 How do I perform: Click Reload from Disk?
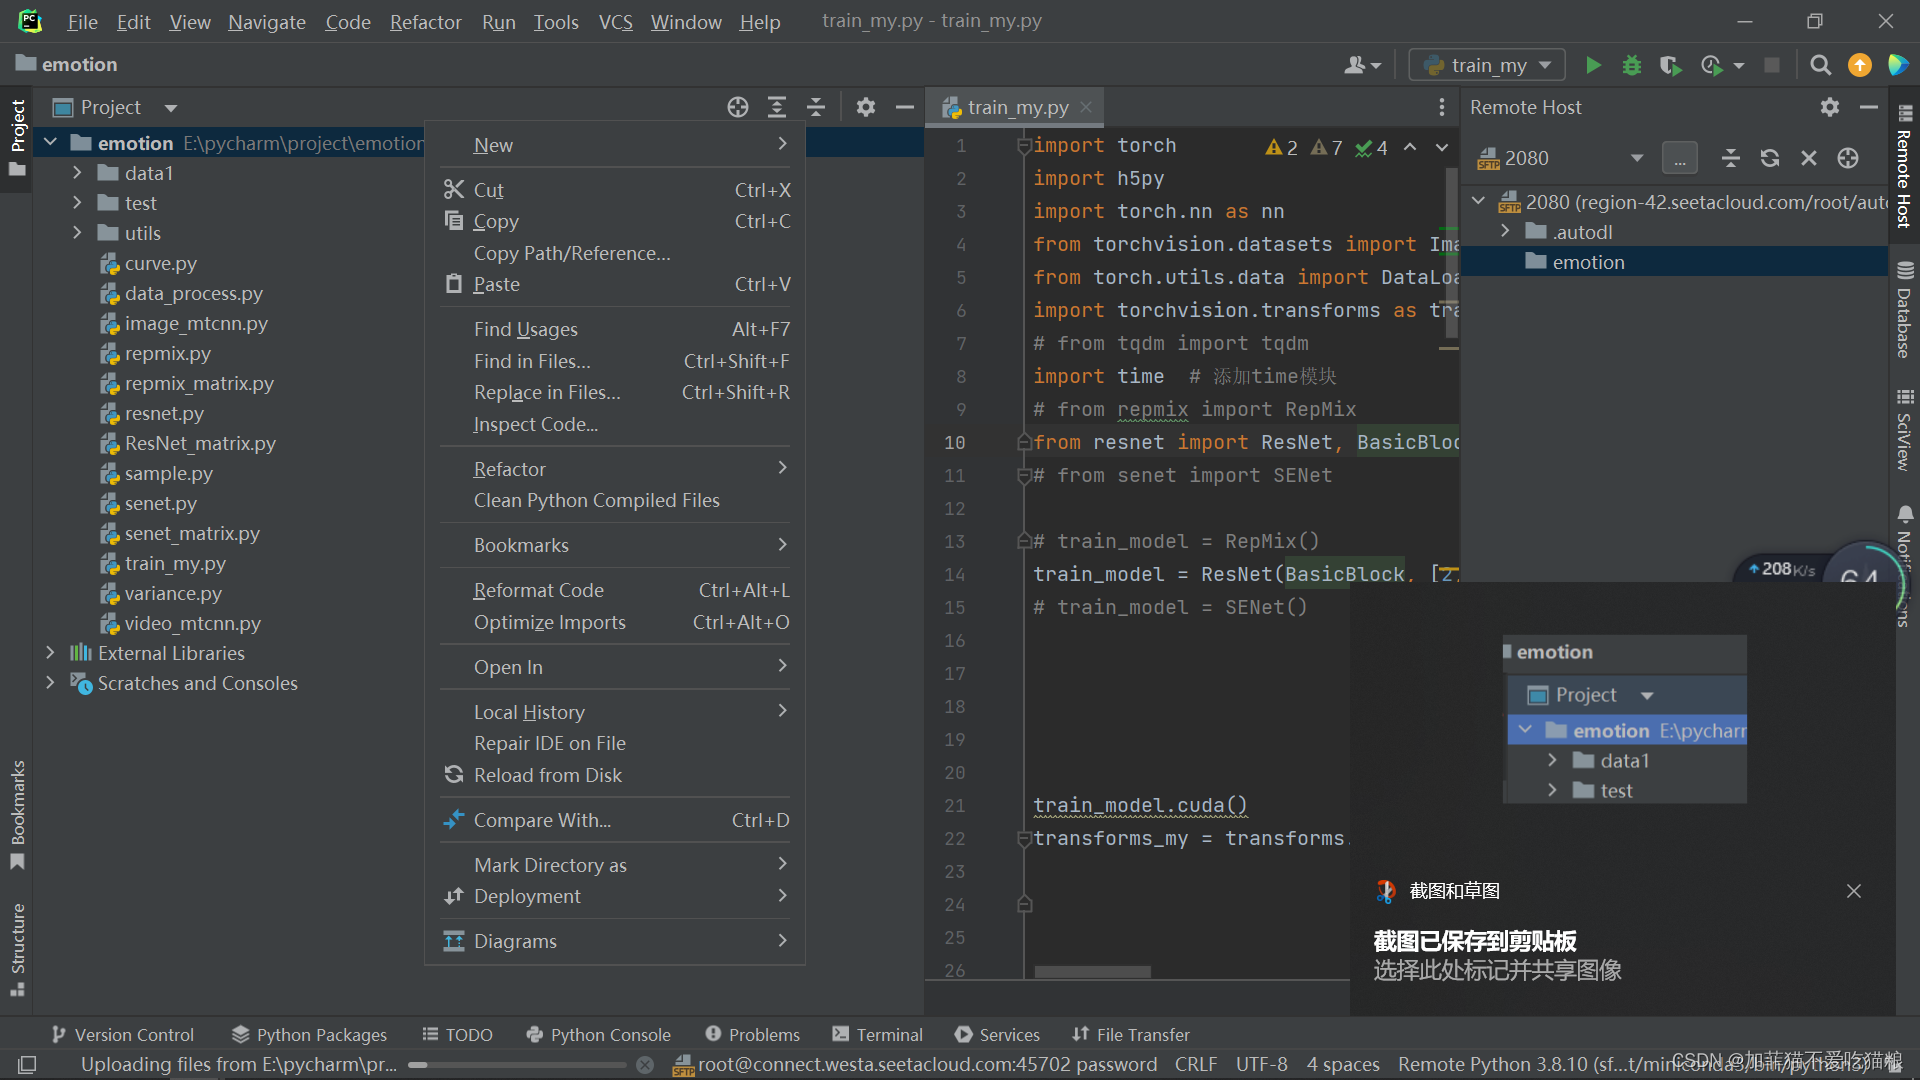pos(615,775)
